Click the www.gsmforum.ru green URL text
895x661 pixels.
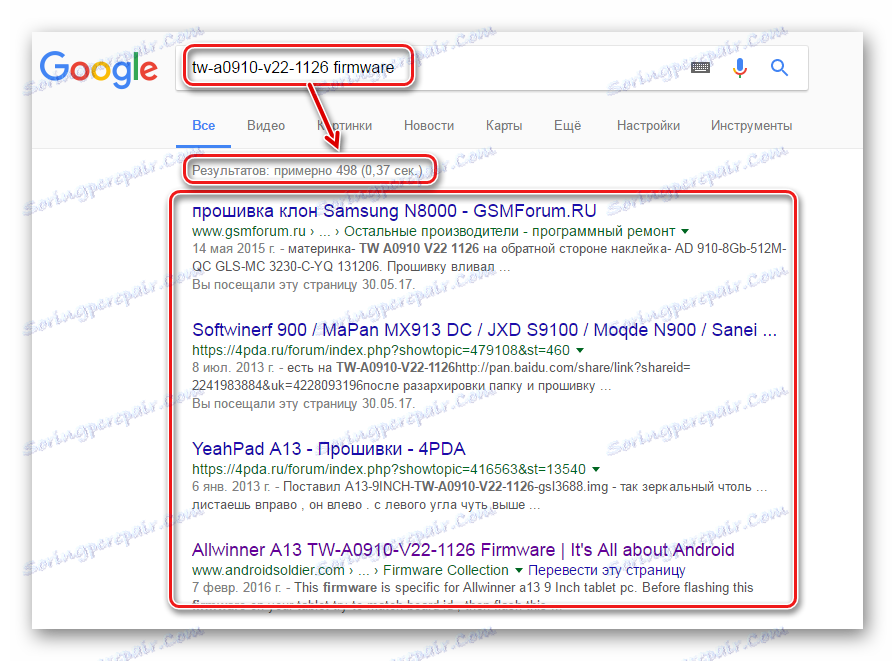click(x=249, y=231)
